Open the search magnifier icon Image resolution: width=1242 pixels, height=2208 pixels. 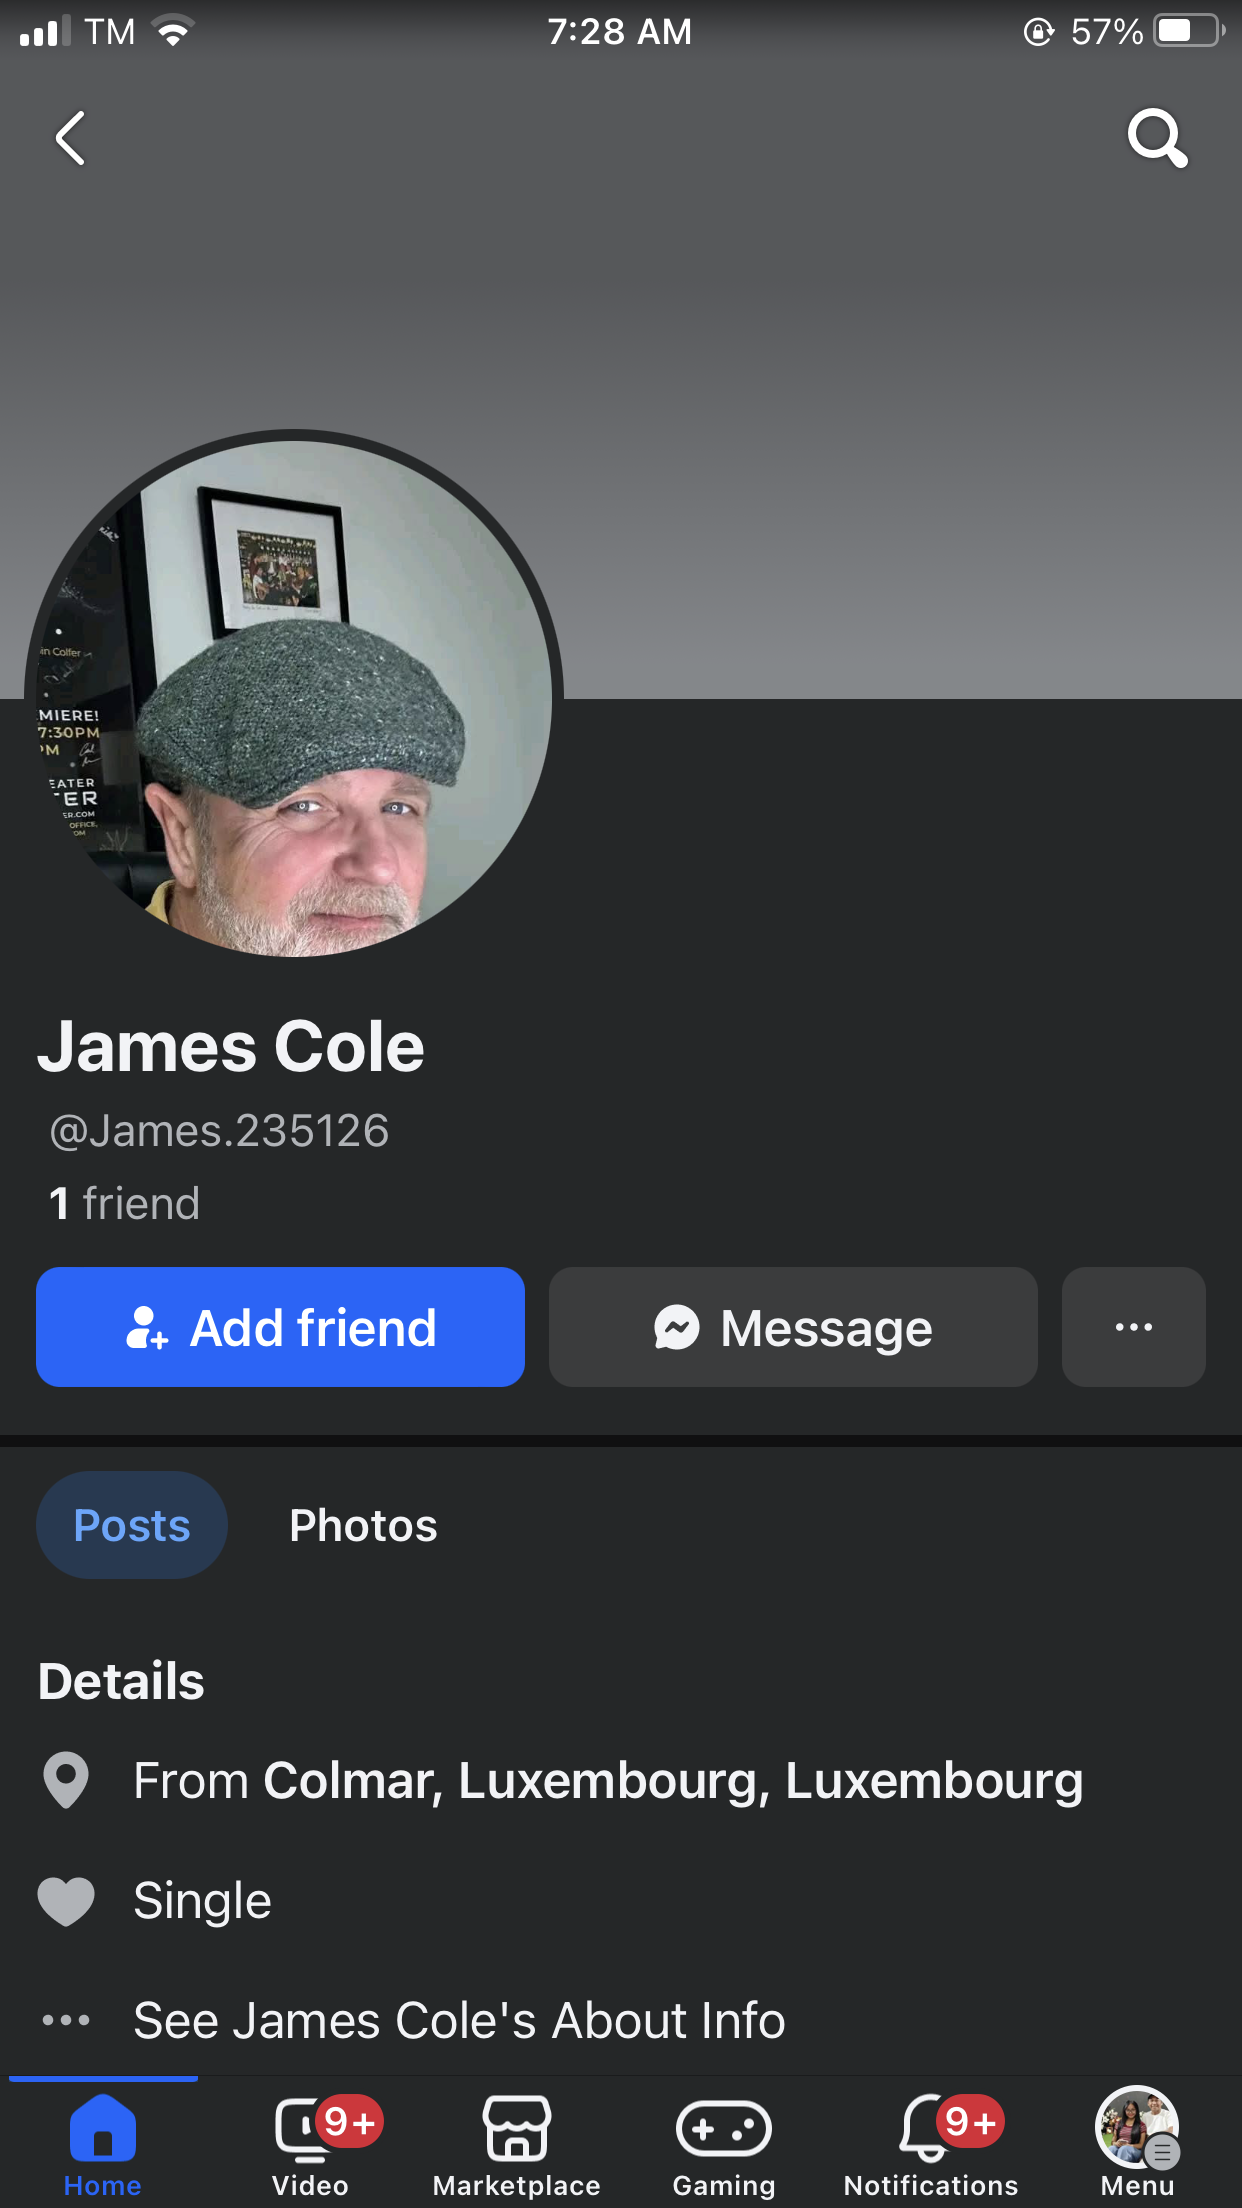1157,138
